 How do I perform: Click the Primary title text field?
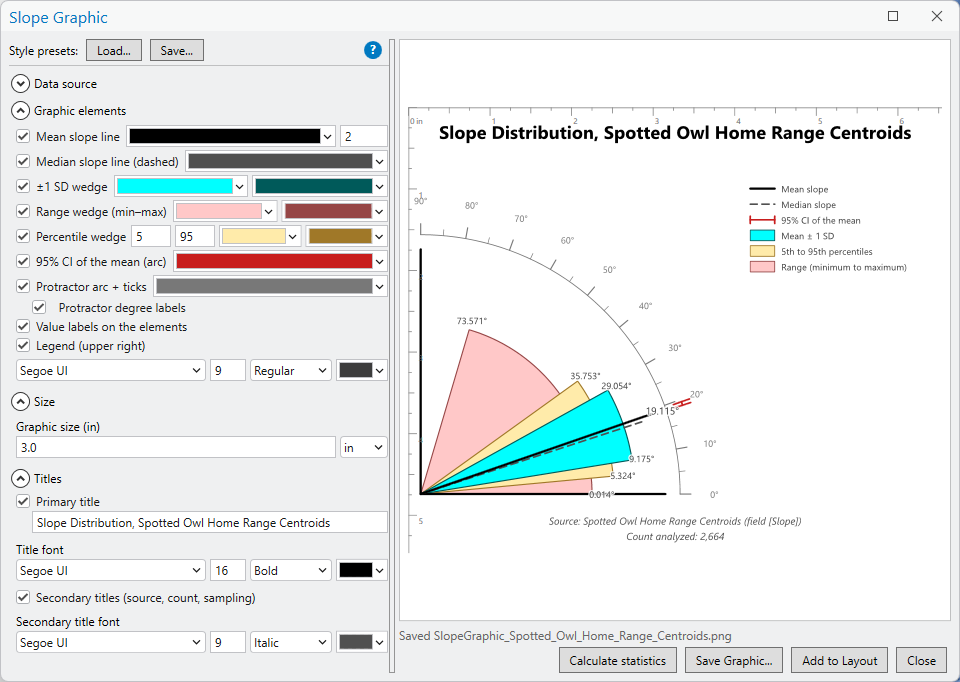pos(209,523)
